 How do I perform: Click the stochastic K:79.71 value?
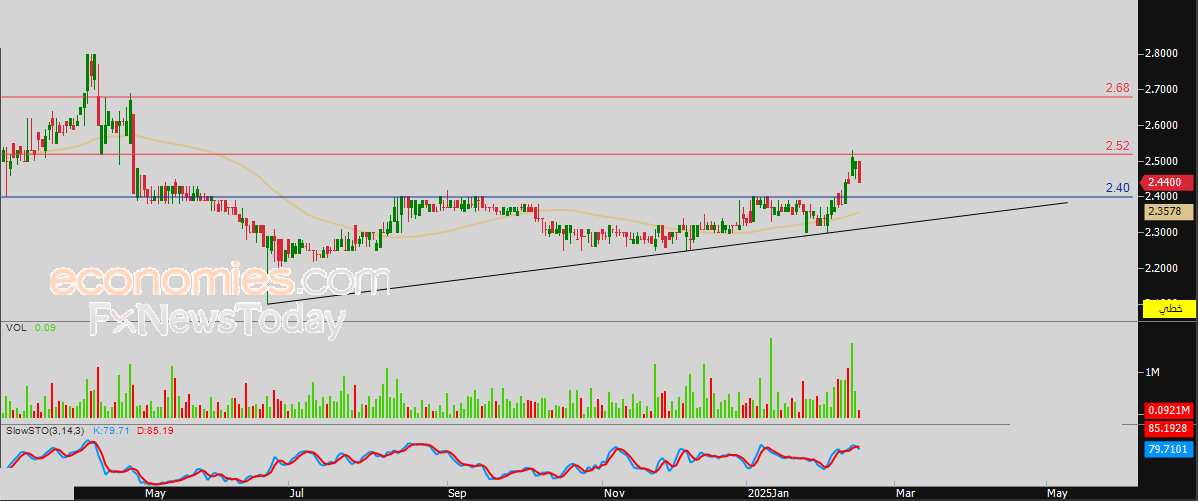coord(112,432)
